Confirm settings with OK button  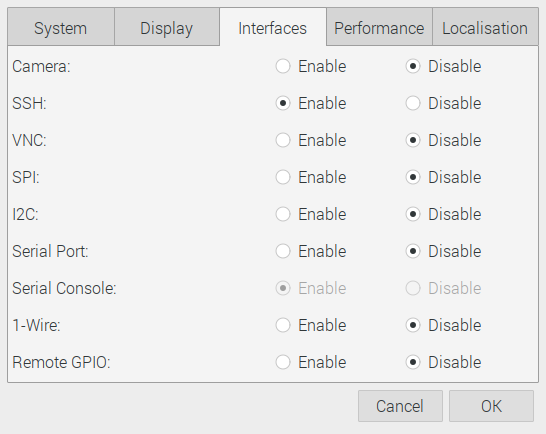point(491,406)
